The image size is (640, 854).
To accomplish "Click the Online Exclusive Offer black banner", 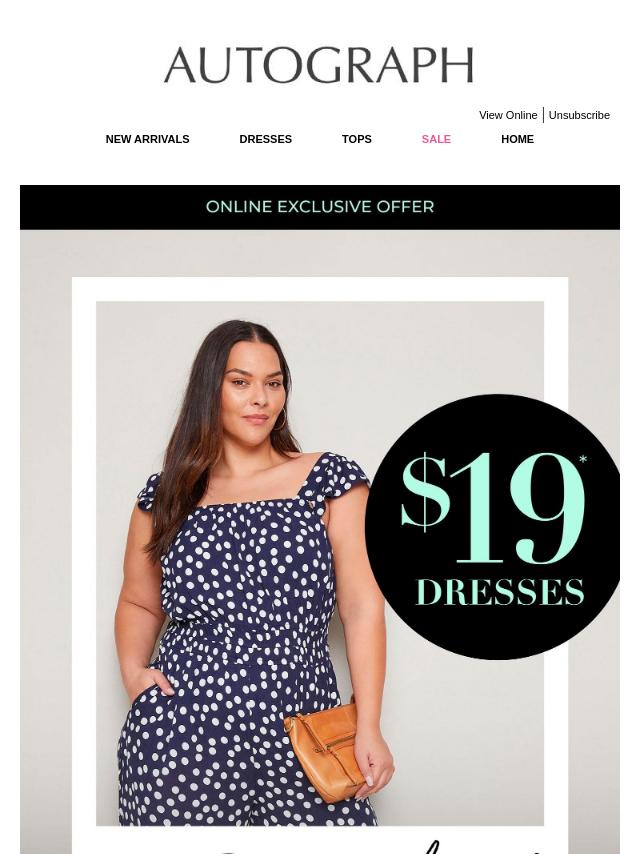I will tap(320, 207).
